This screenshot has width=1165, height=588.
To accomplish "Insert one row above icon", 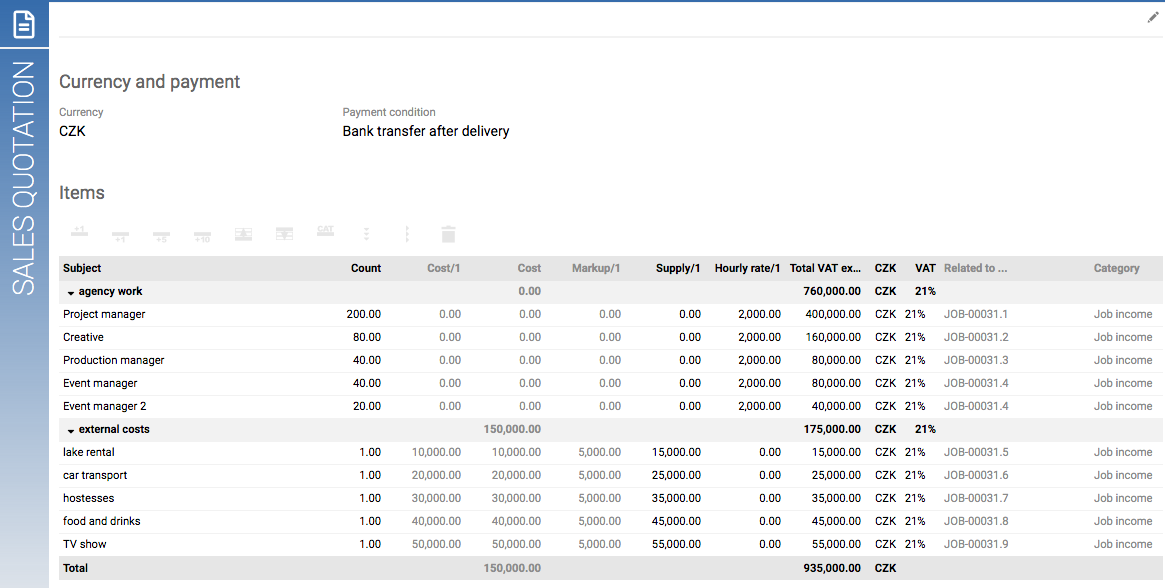I will pos(79,233).
